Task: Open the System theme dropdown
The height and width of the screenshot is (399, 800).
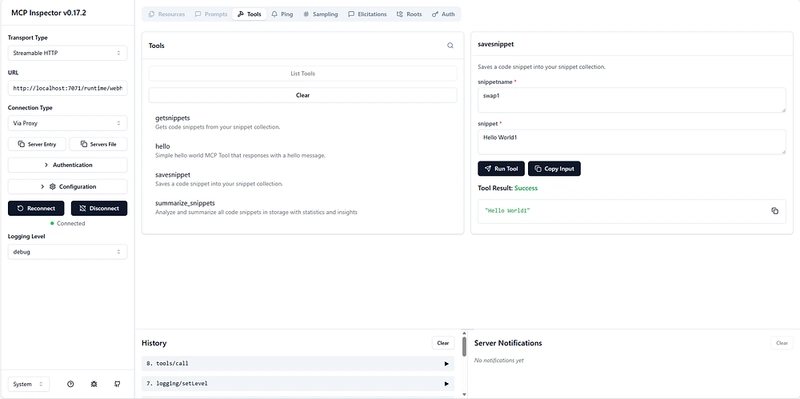Action: tap(29, 384)
